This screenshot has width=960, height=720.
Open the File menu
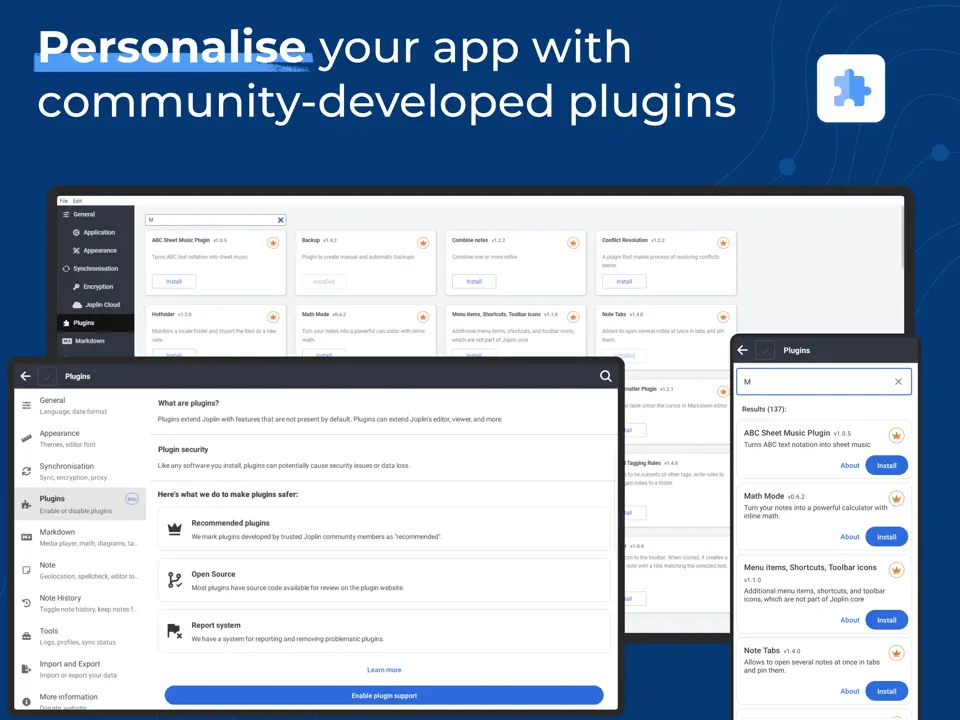point(64,201)
